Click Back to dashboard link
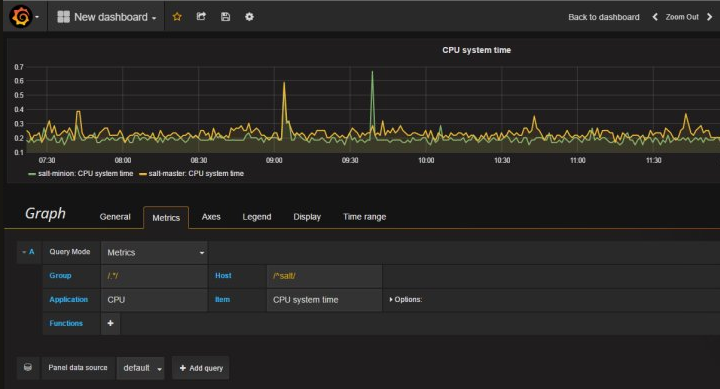The width and height of the screenshot is (720, 389). [603, 17]
